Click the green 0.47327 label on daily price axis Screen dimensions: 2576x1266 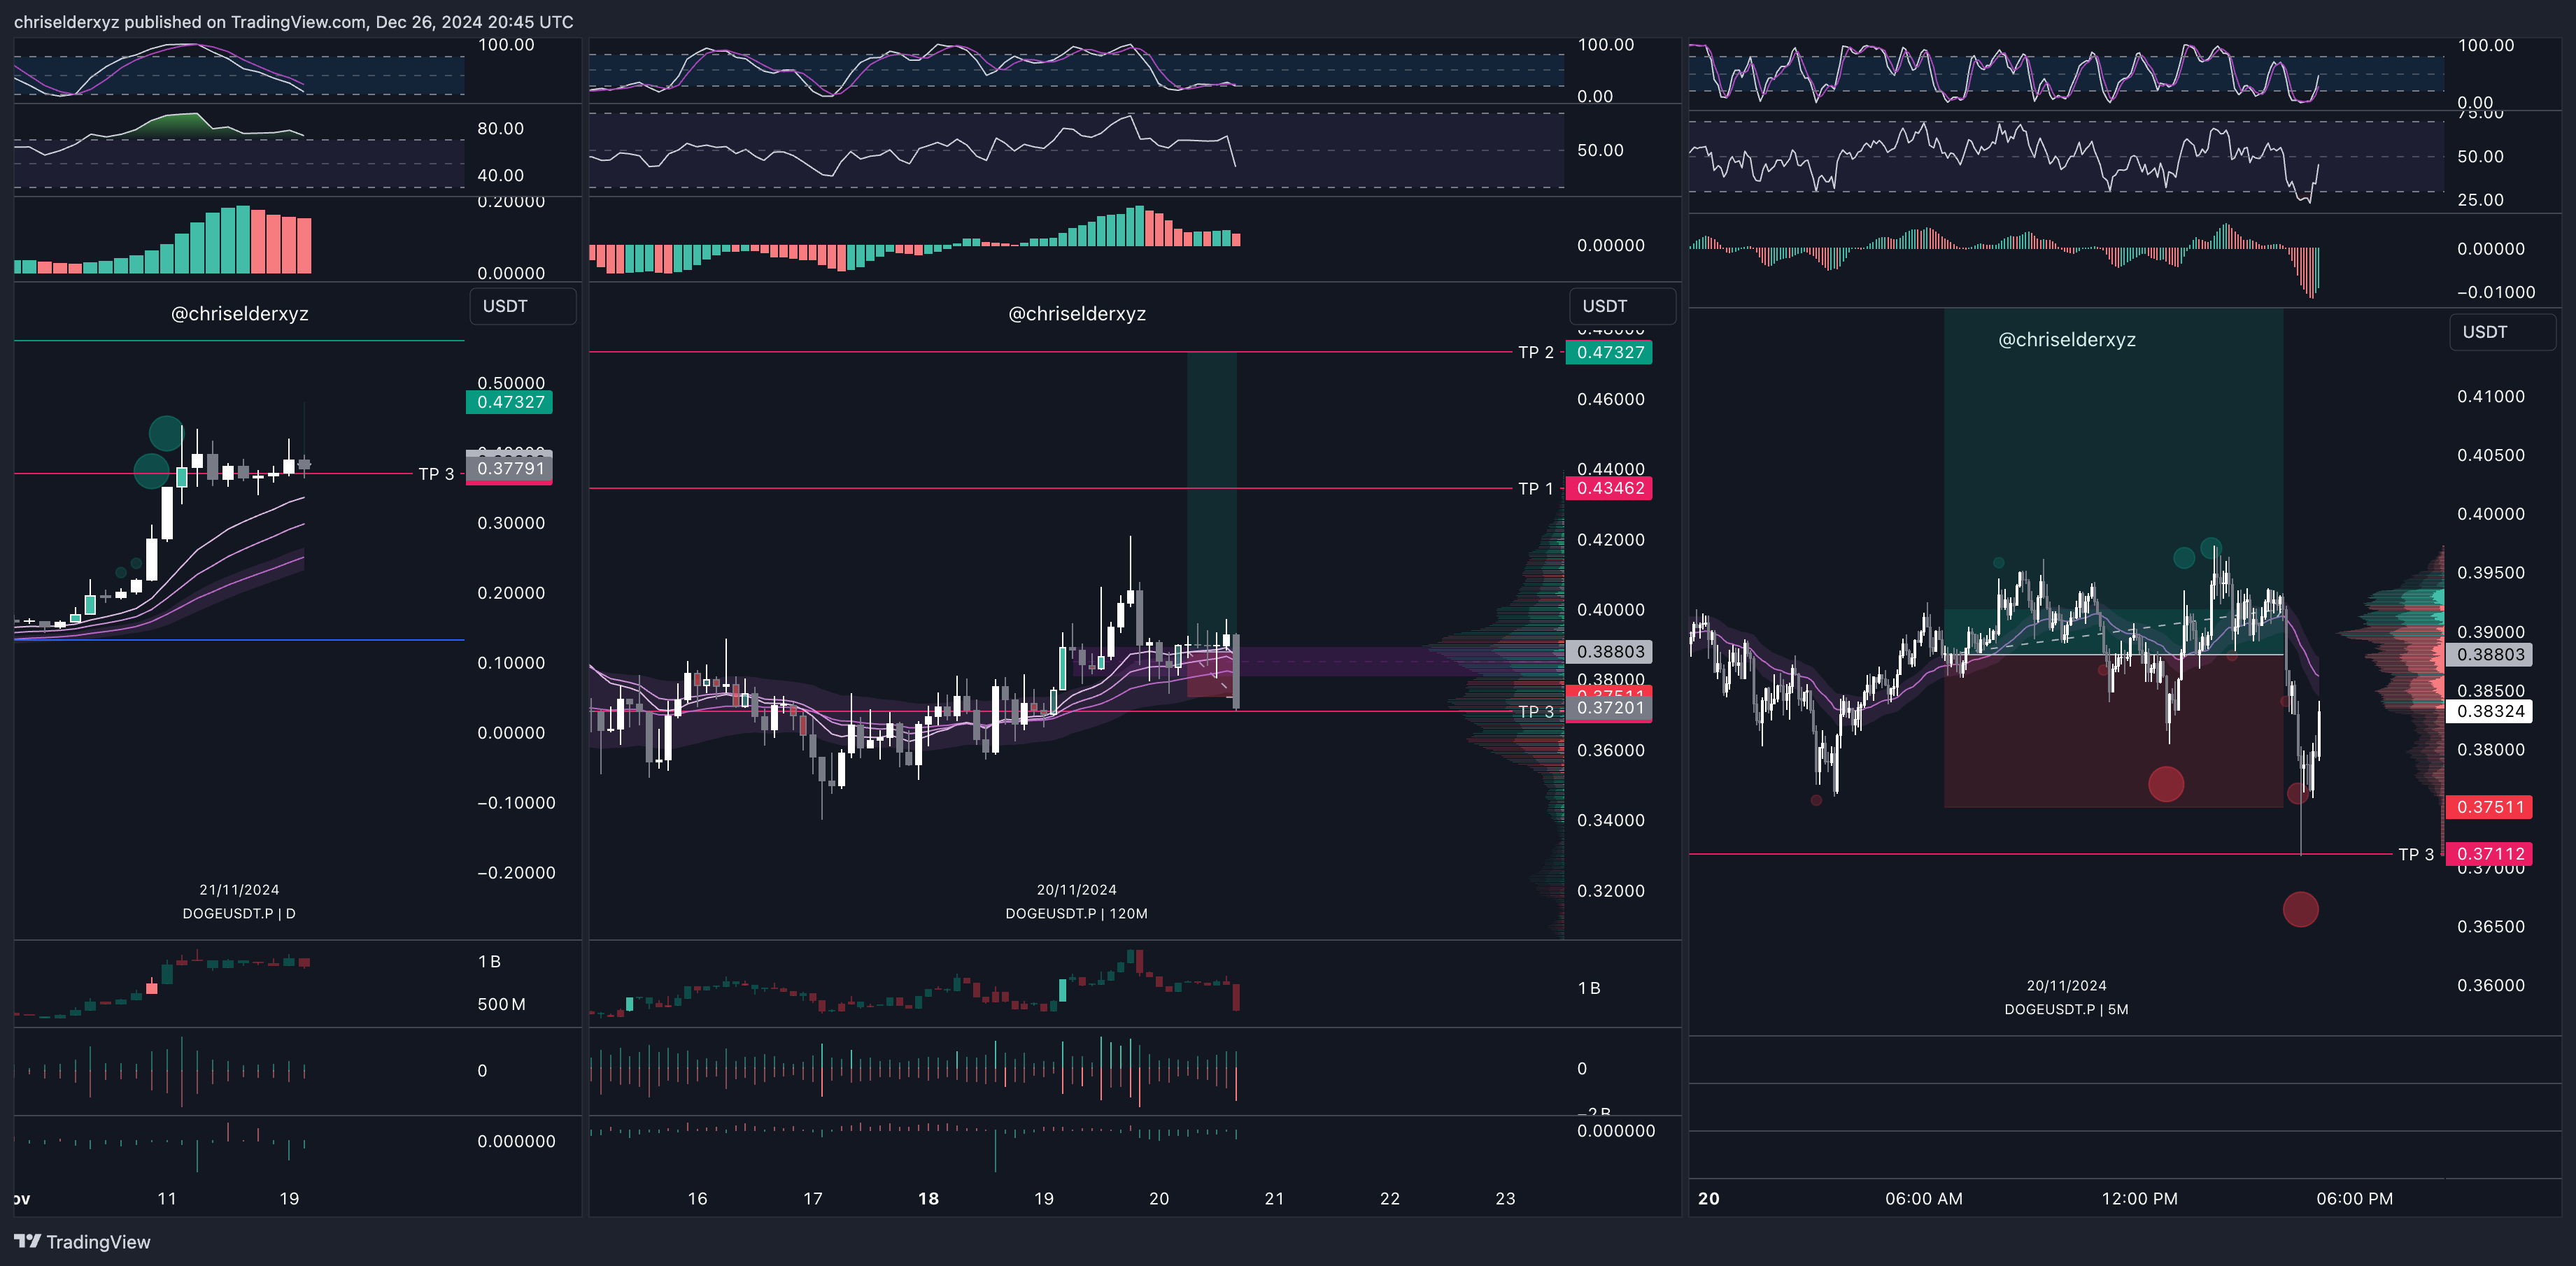pyautogui.click(x=510, y=402)
